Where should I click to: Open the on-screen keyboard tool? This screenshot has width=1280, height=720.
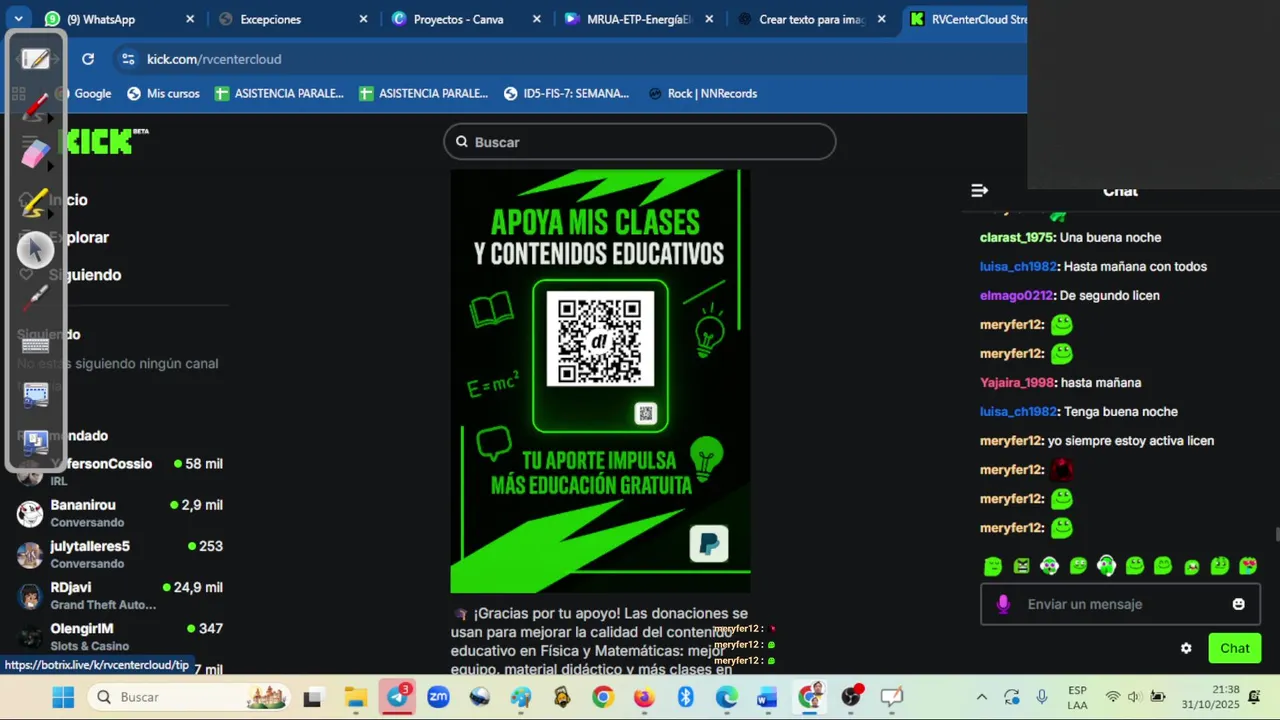coord(35,346)
